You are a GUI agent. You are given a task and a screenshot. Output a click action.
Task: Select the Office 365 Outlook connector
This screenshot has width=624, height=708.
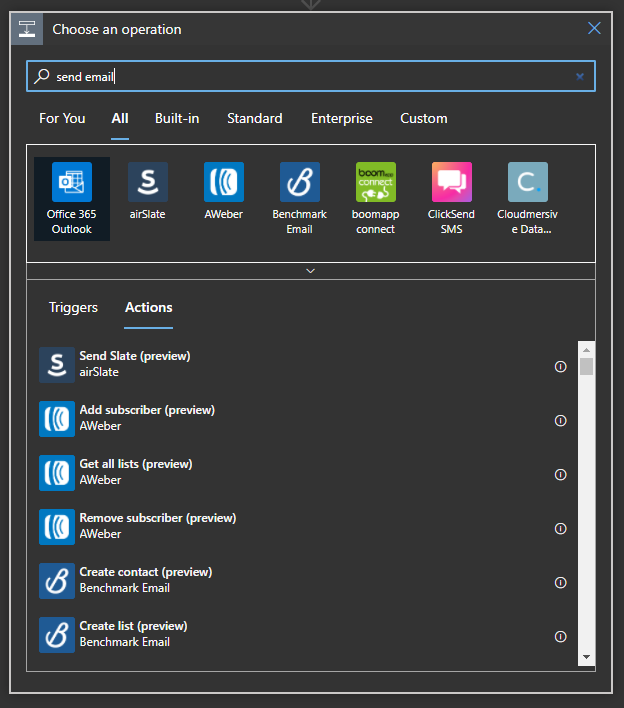pos(72,199)
